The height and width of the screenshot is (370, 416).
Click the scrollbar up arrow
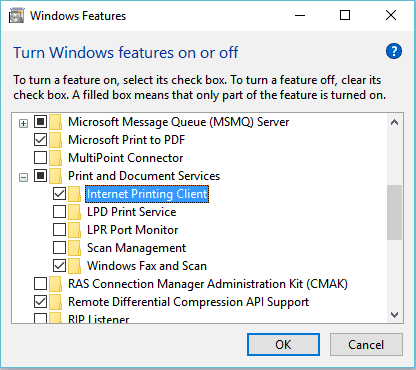(x=395, y=122)
